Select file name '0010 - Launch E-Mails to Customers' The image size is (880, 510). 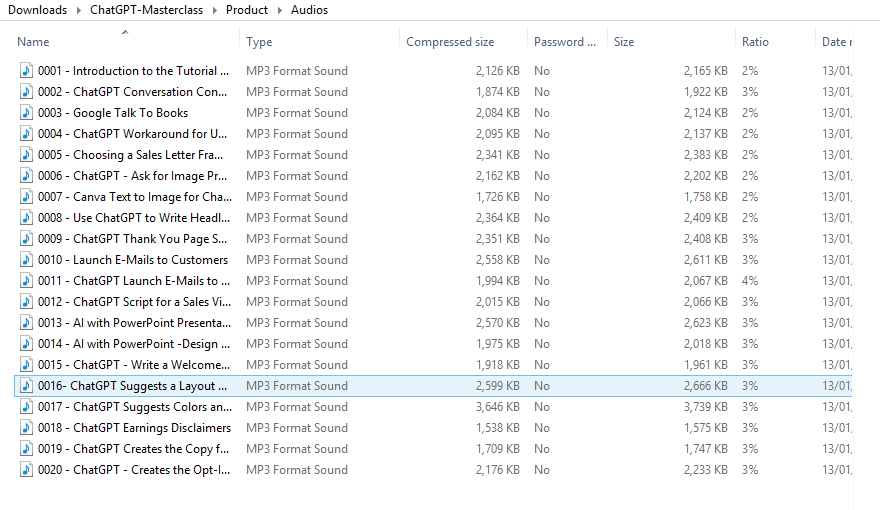133,260
